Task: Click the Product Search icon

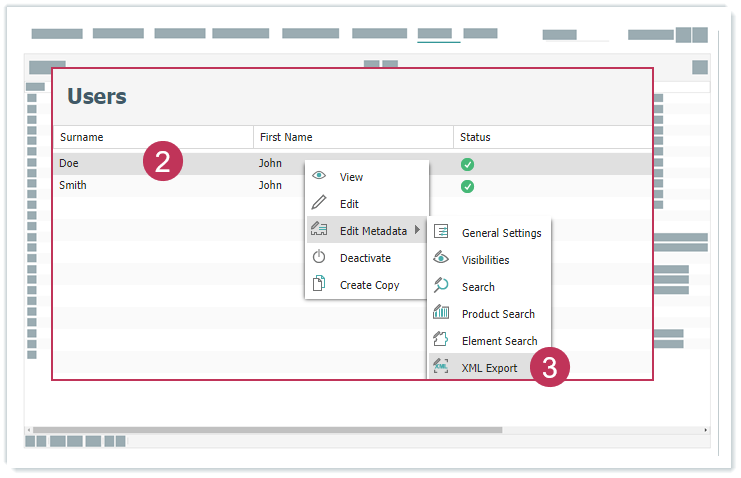Action: click(441, 313)
